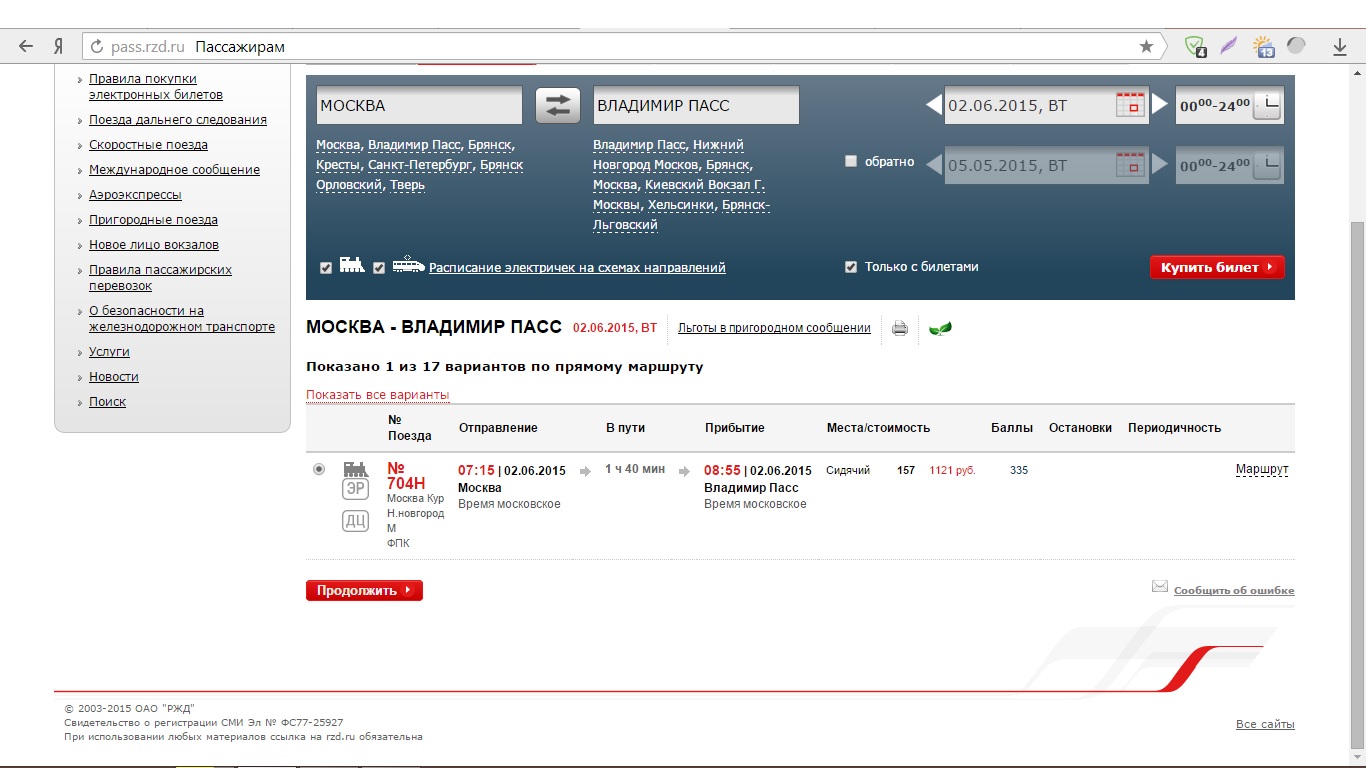
Task: Click the "Продолжить" button
Action: click(x=364, y=591)
